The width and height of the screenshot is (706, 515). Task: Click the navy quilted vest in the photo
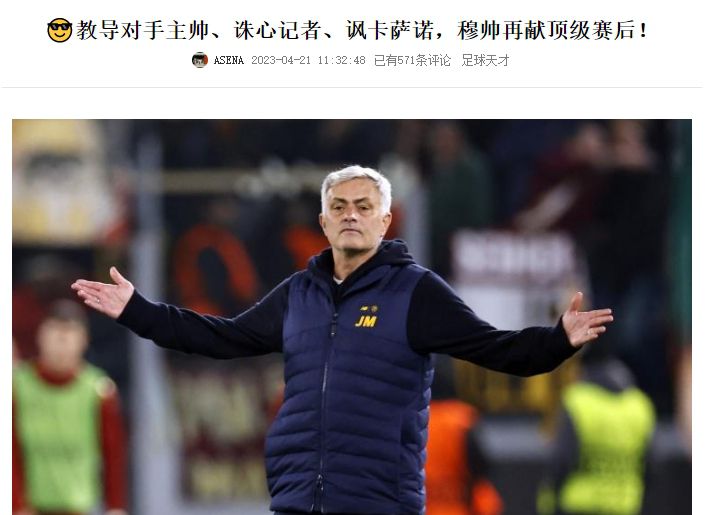coord(351,392)
